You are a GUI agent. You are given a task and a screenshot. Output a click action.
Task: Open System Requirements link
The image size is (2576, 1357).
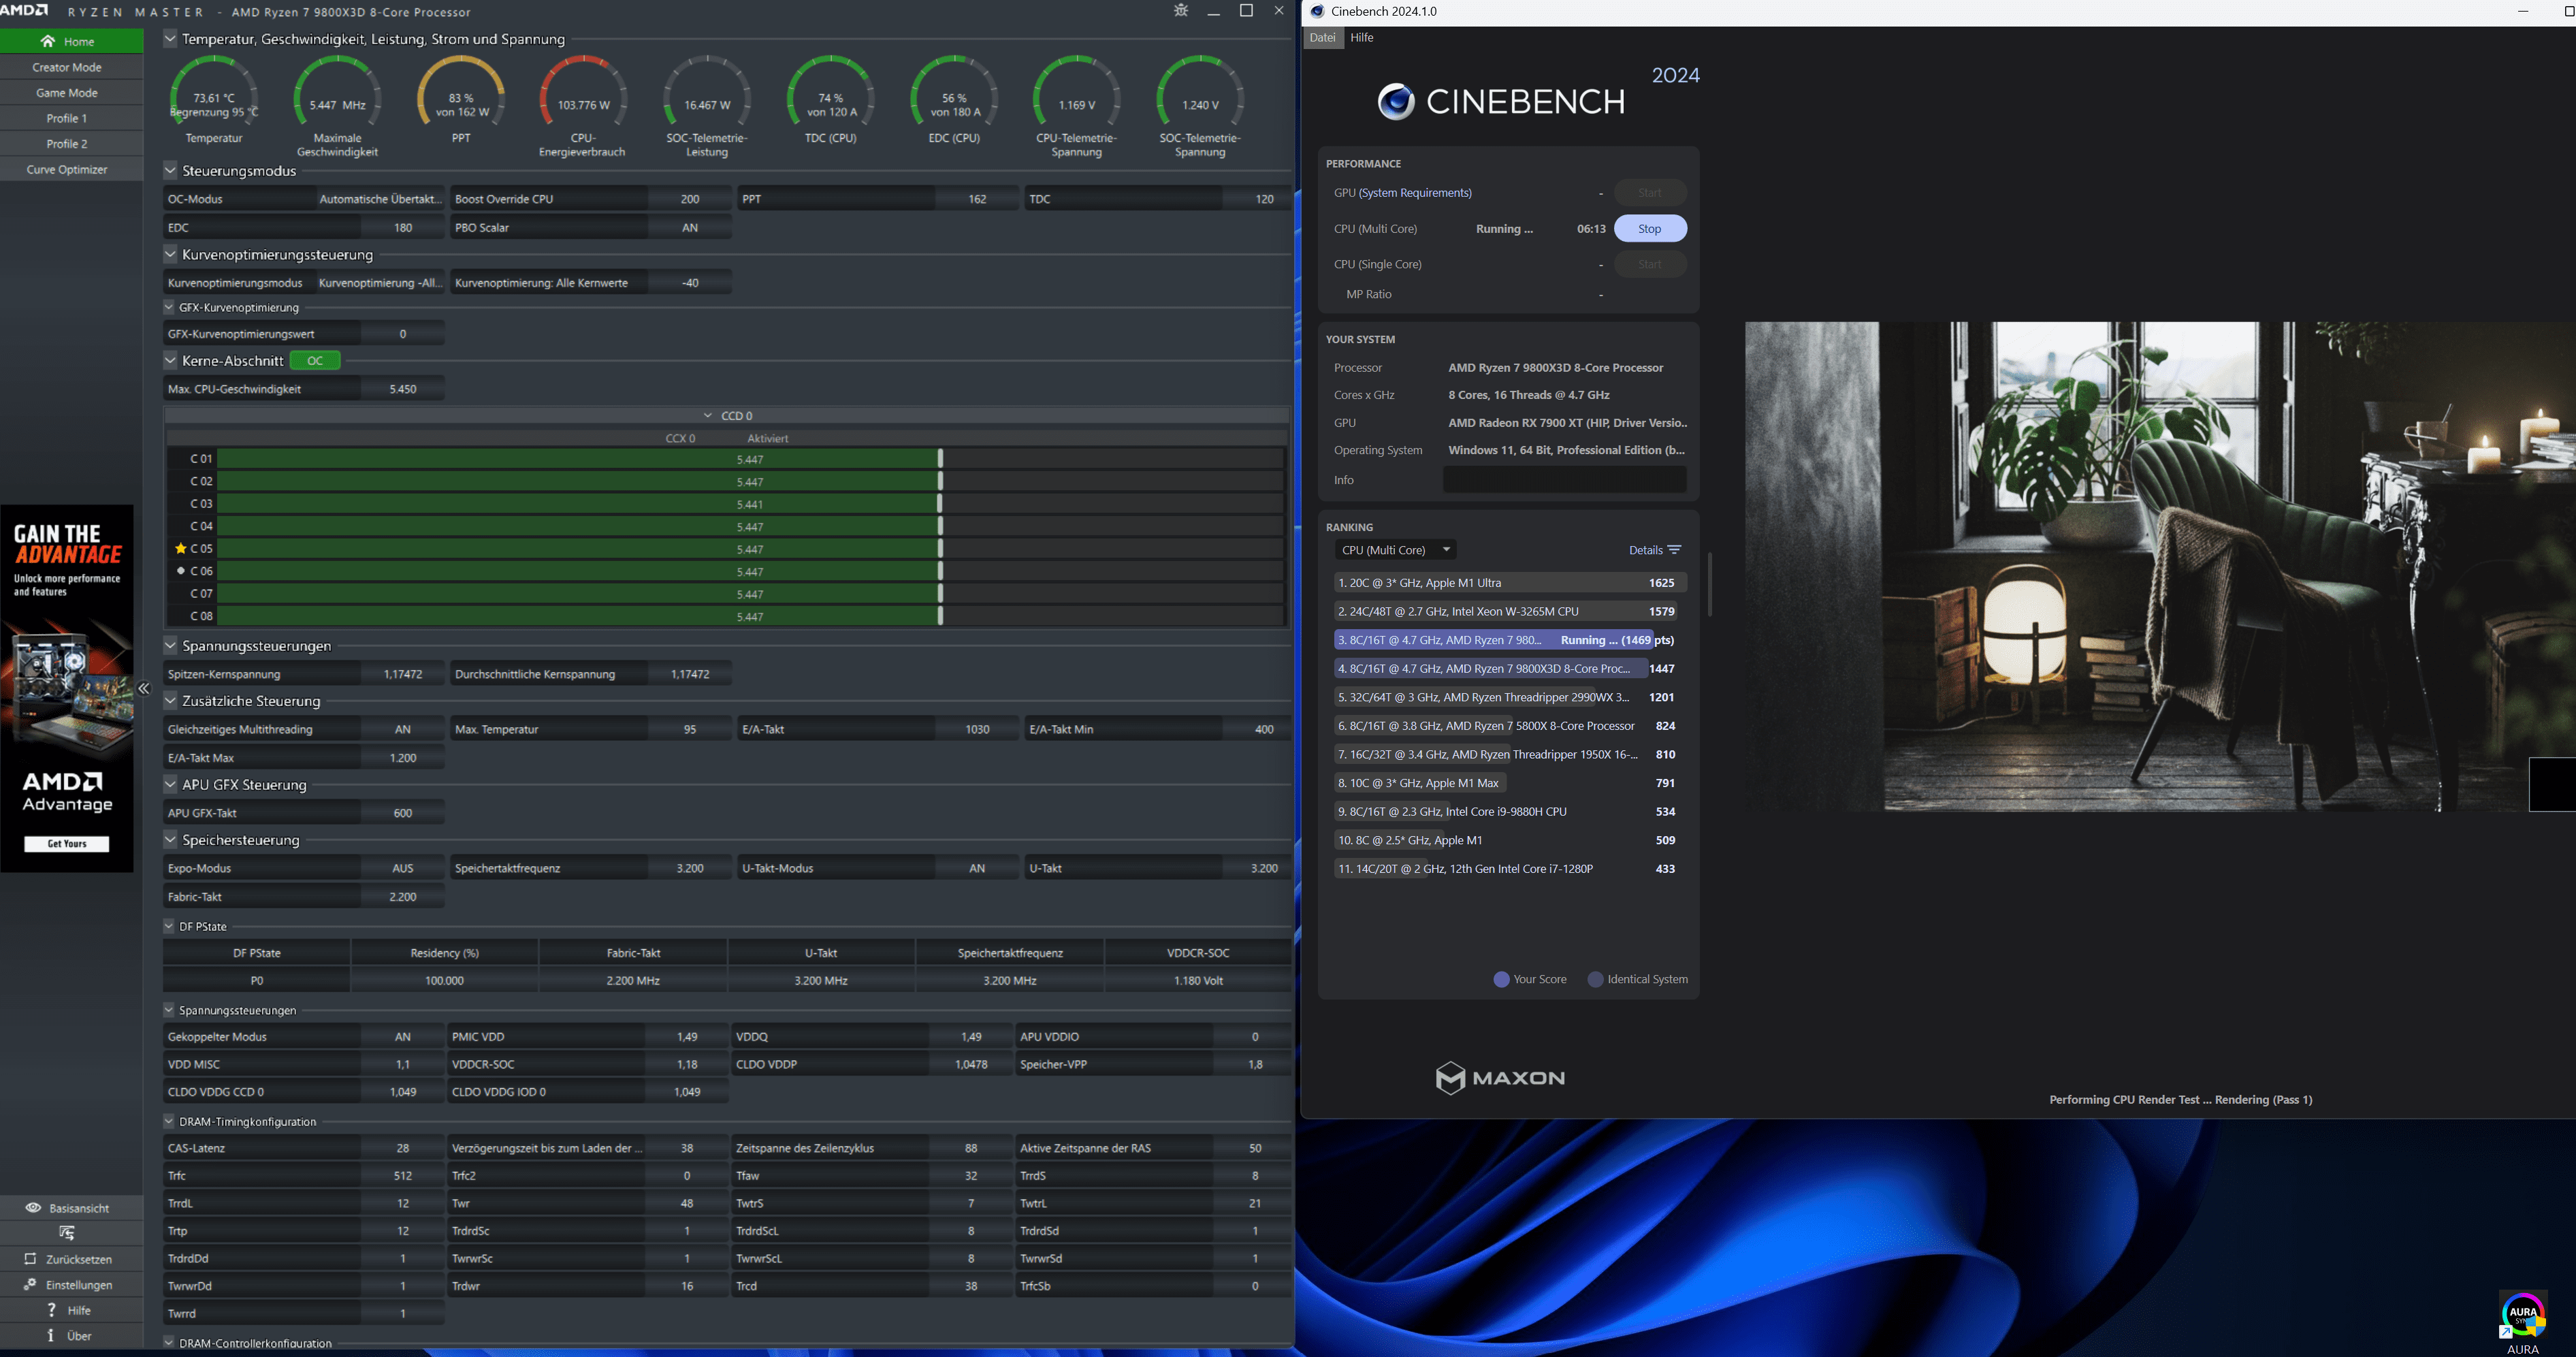point(1415,193)
